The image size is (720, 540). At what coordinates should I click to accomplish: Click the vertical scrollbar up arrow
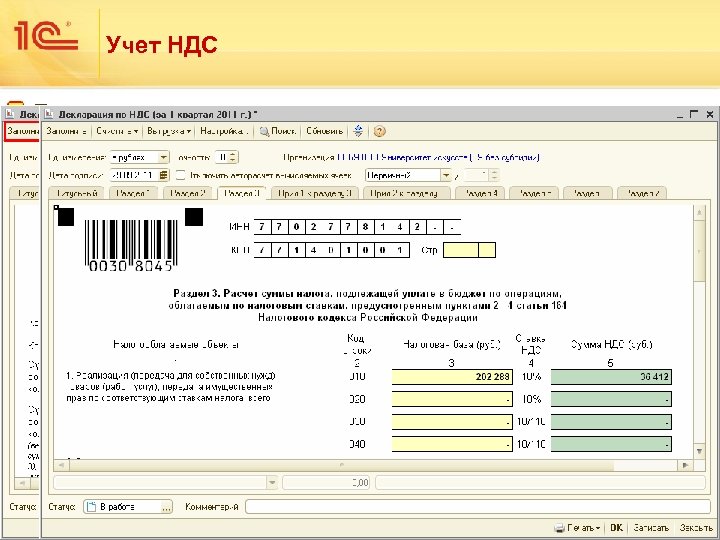pyautogui.click(x=699, y=212)
